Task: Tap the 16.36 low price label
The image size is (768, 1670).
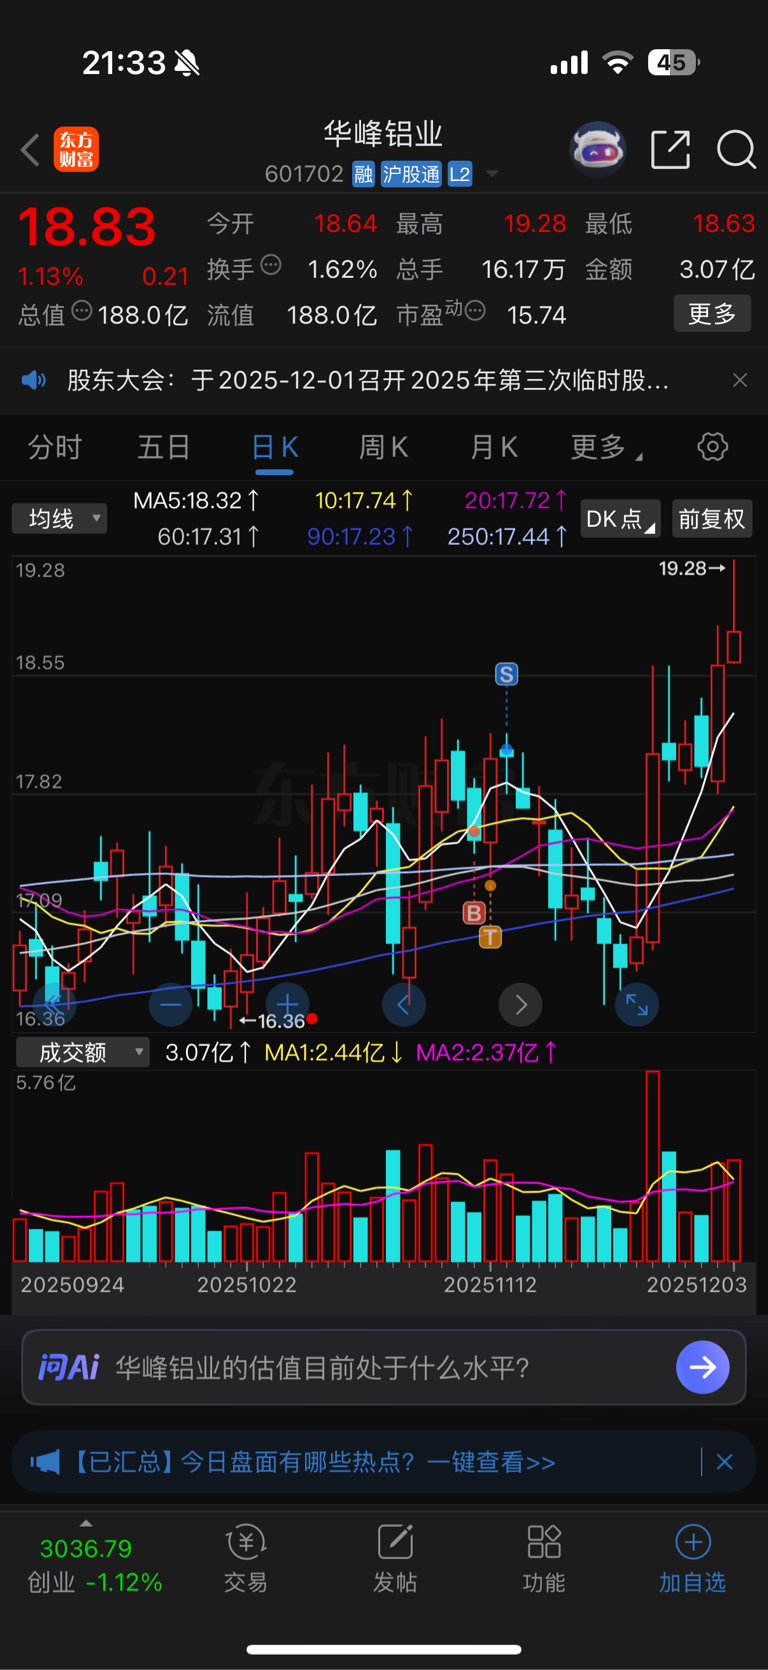Action: [272, 1021]
